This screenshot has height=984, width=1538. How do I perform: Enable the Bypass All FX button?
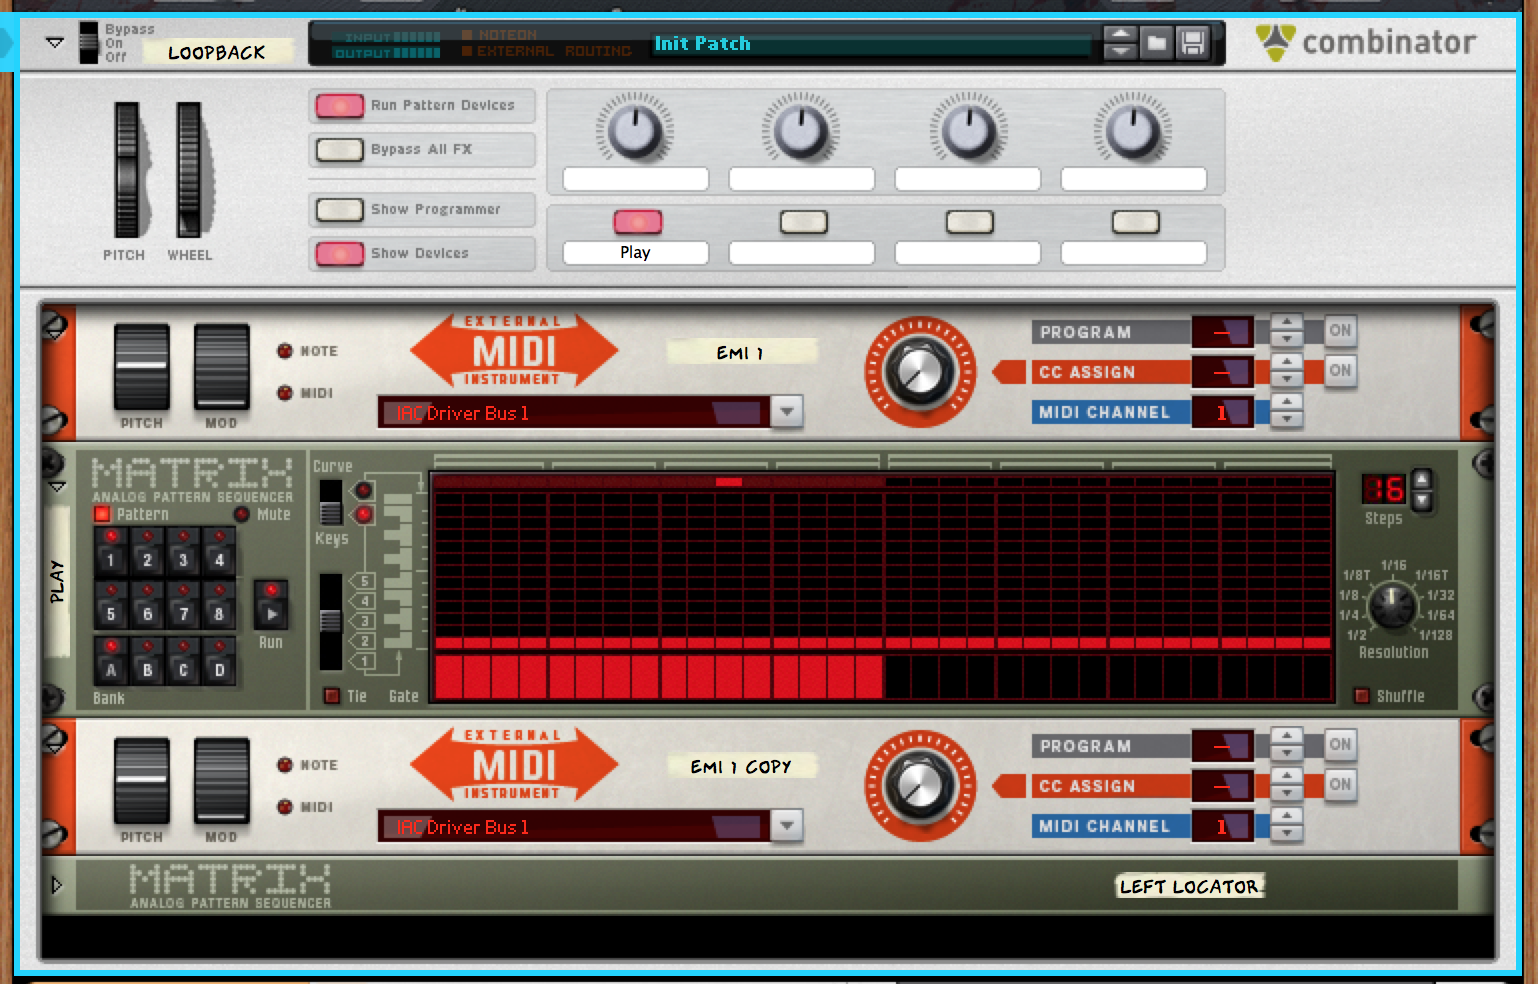click(x=339, y=149)
